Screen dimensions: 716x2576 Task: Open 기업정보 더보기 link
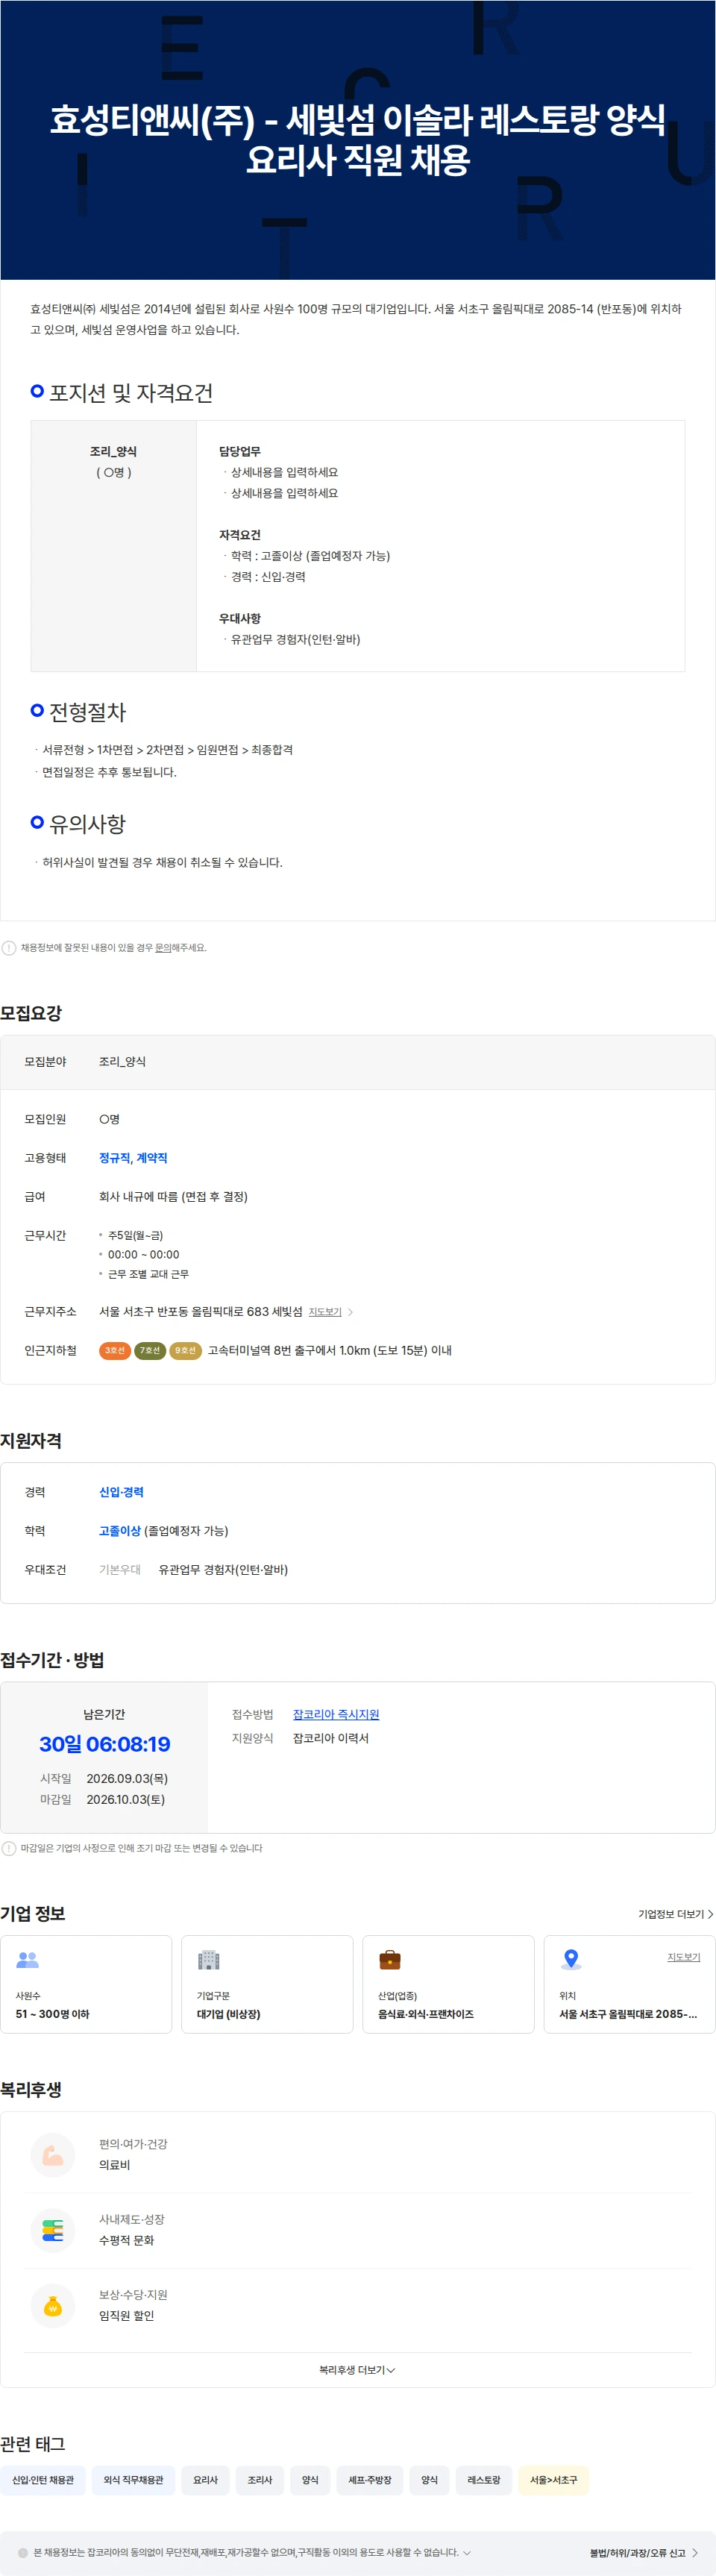tap(676, 1914)
